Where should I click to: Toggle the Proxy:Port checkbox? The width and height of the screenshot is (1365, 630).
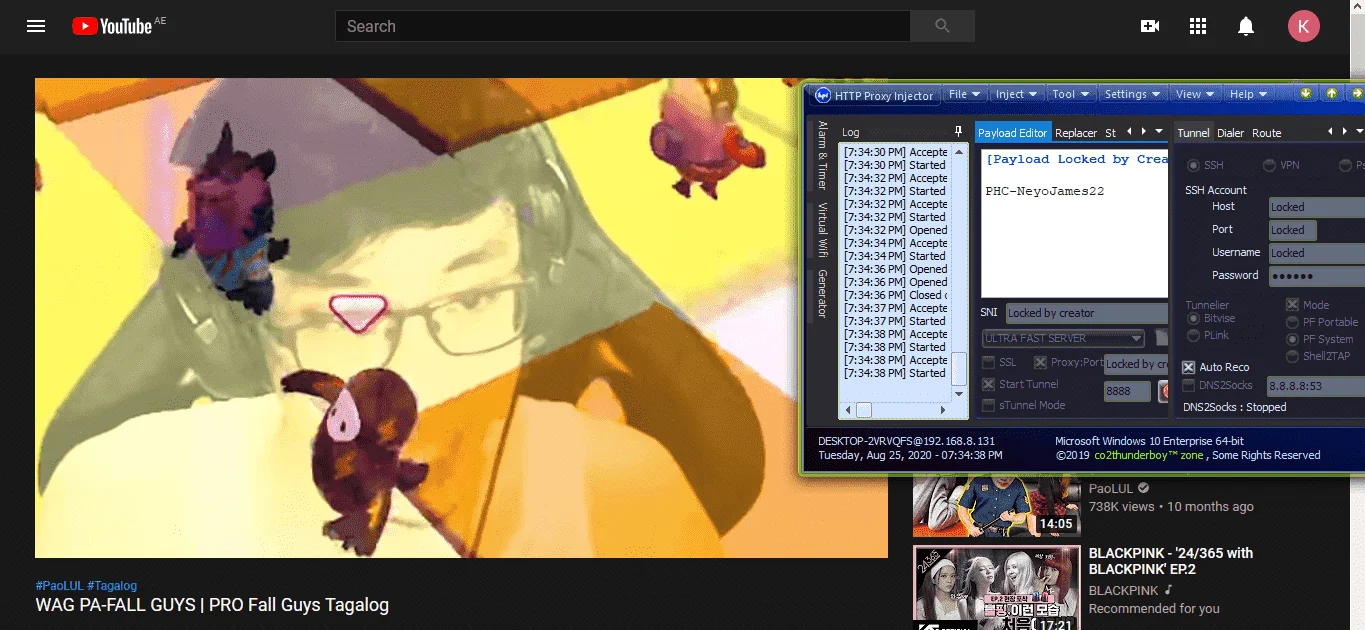1040,362
